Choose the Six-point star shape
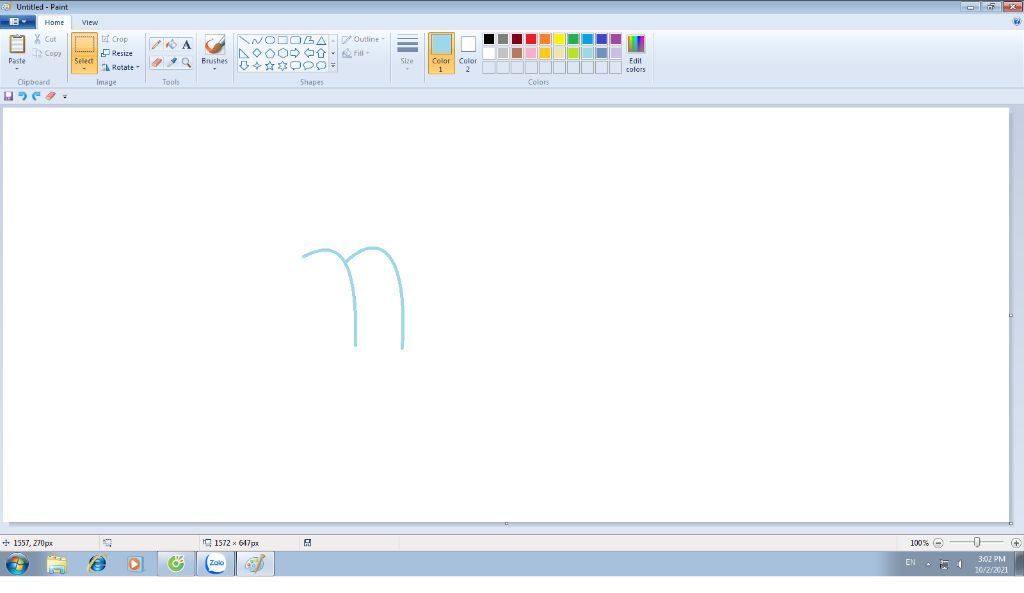Screen dimensions: 1024x593 coord(283,65)
